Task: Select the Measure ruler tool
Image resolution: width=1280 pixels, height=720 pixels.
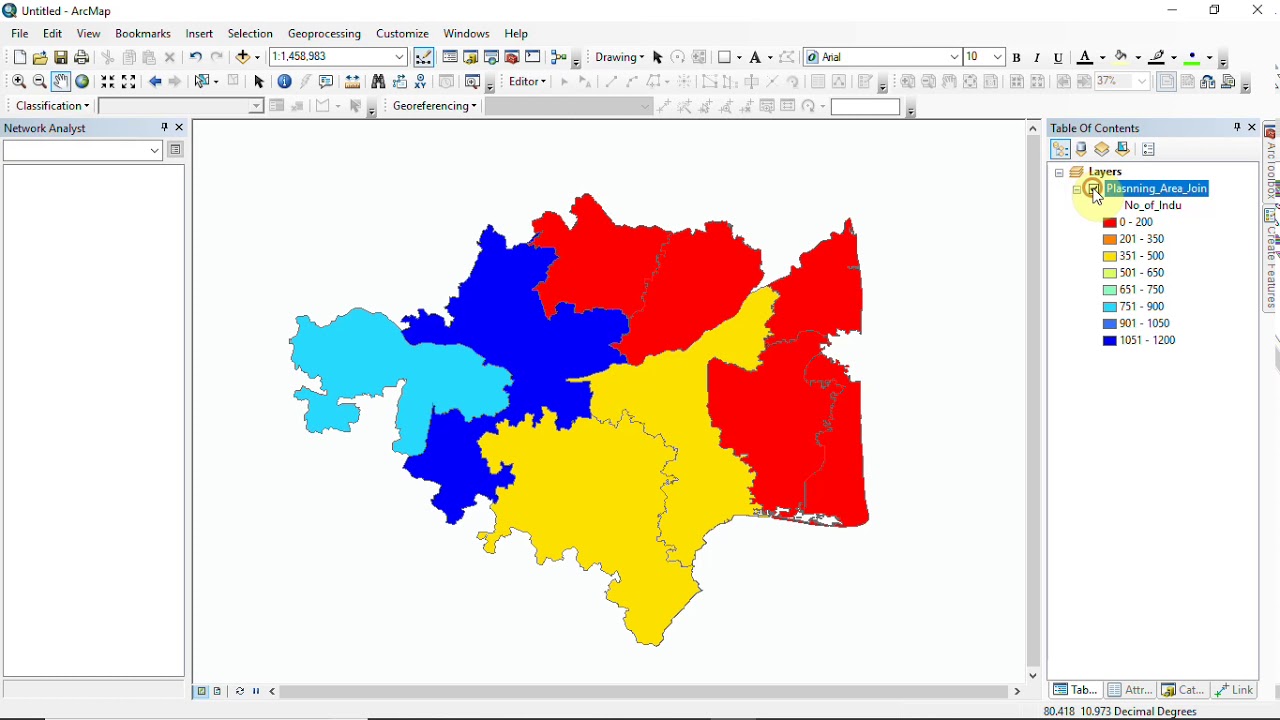Action: click(352, 82)
